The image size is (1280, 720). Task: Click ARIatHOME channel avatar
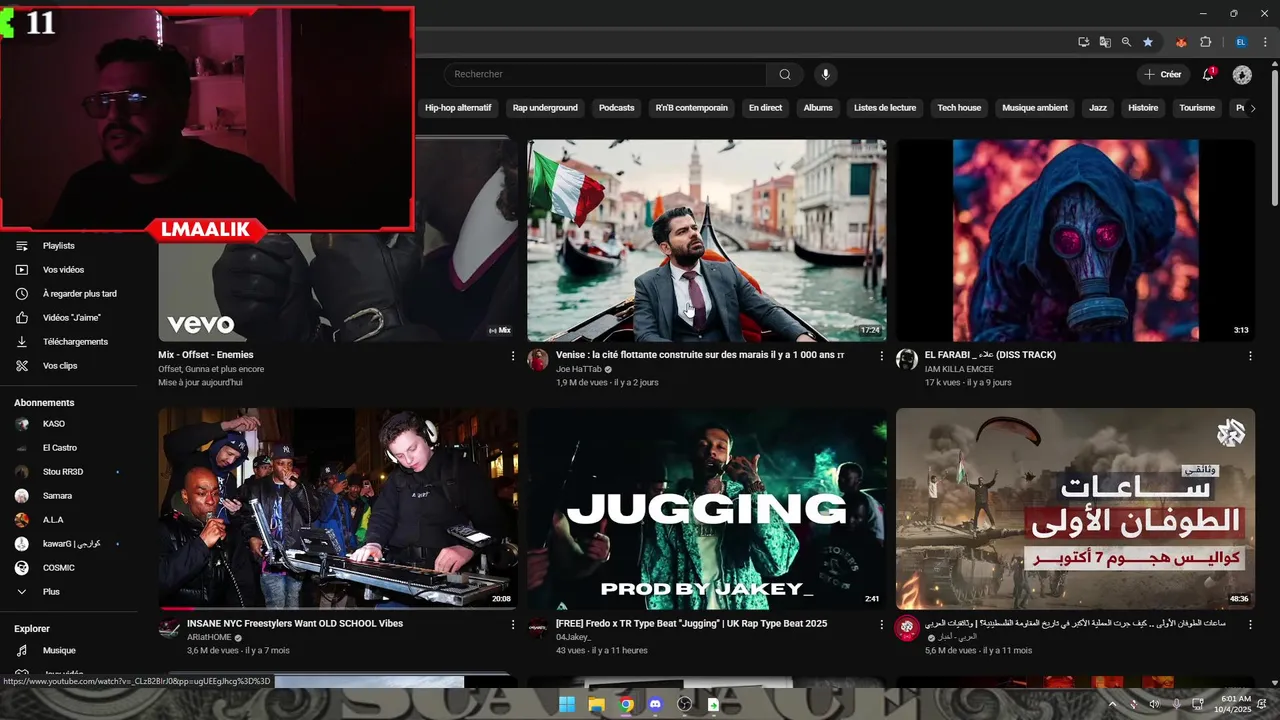click(170, 629)
